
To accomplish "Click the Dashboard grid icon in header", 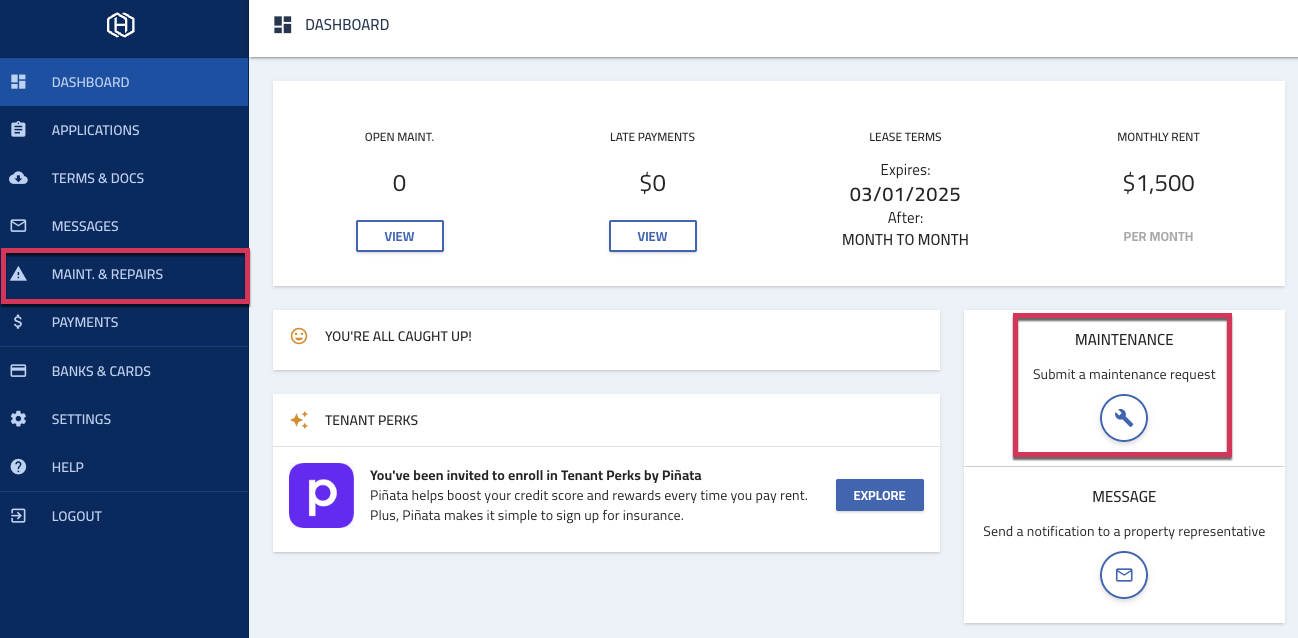I will pyautogui.click(x=283, y=25).
